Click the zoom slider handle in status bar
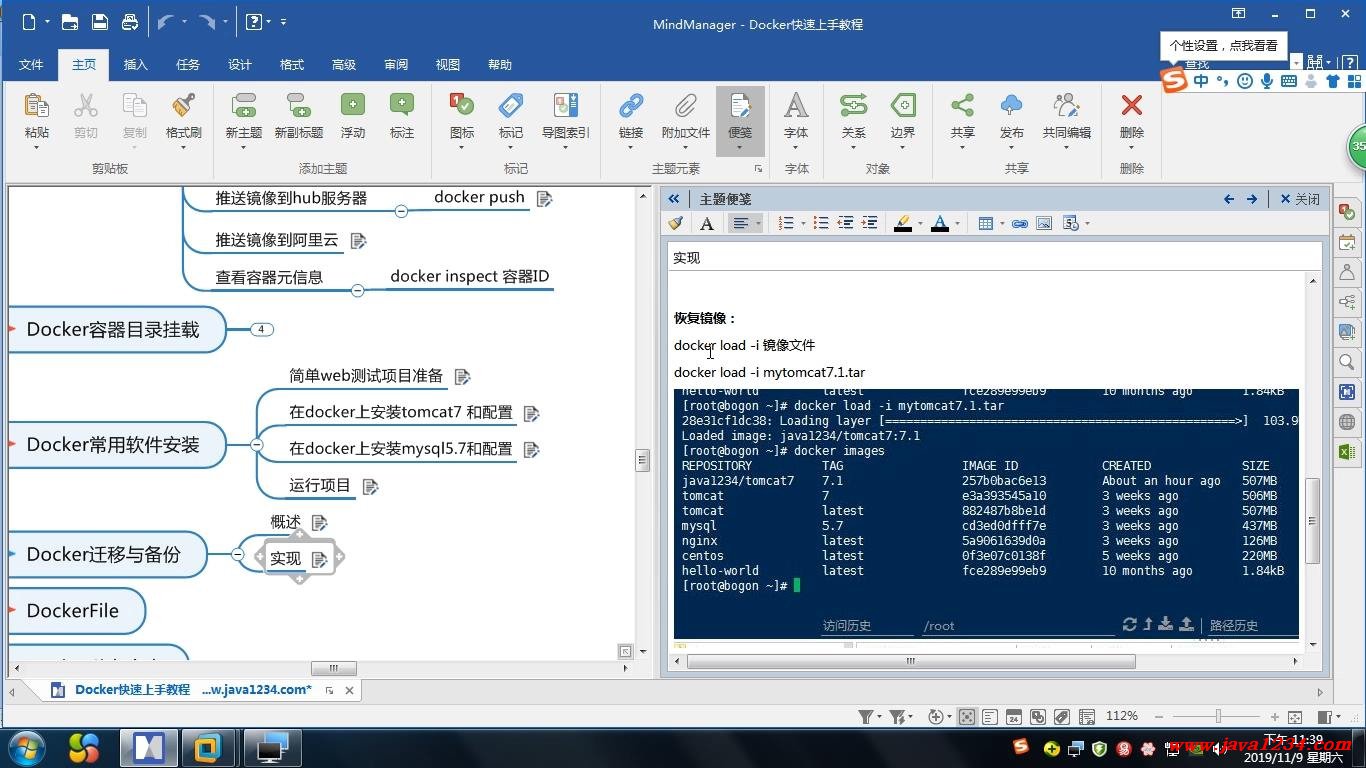This screenshot has width=1366, height=768. tap(1218, 716)
